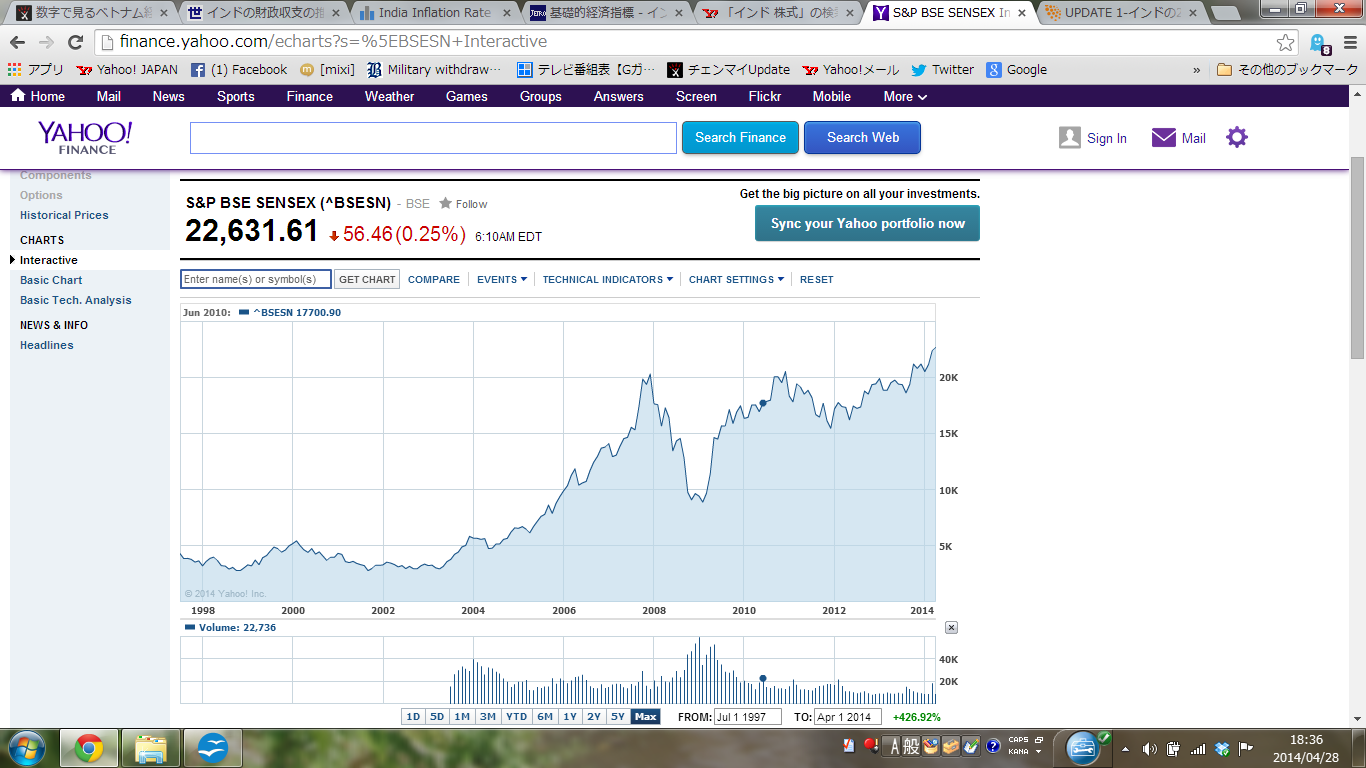Click the blue help question mark on the IME bar
The image size is (1366, 768).
(x=993, y=746)
